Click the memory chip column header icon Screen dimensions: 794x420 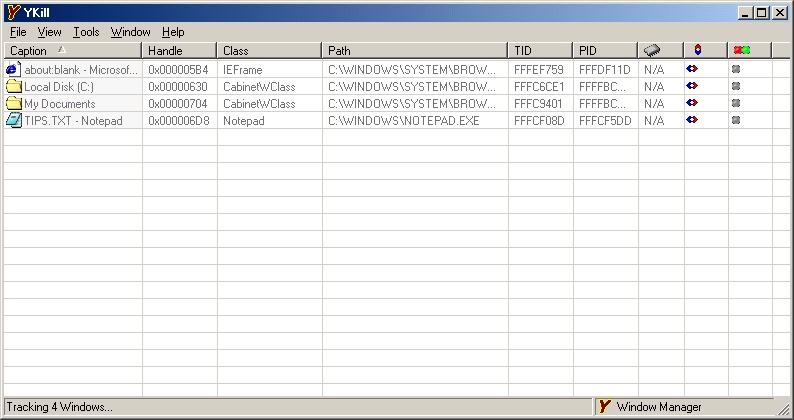652,50
